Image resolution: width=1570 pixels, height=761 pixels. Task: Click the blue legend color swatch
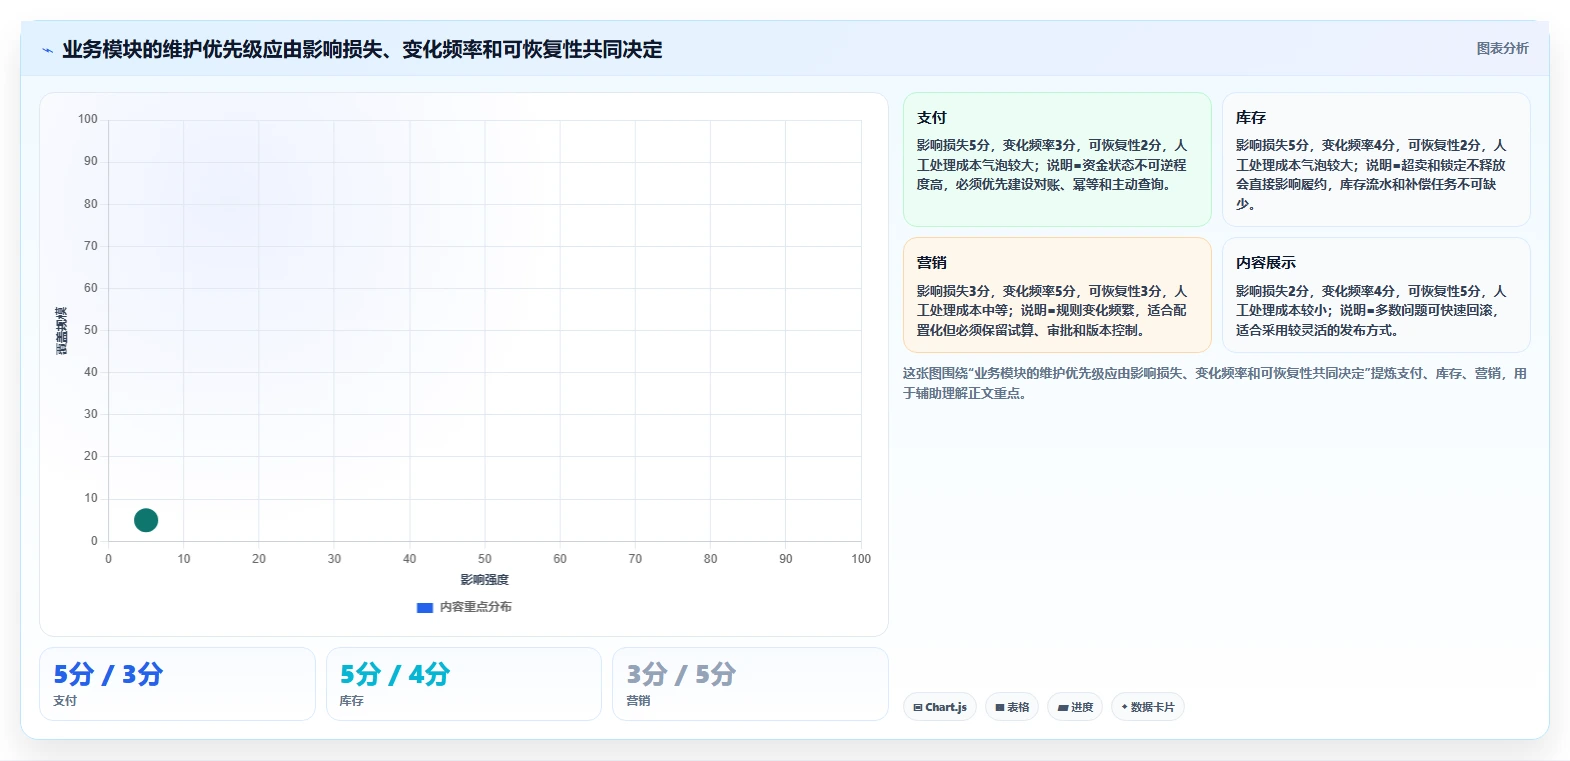click(x=425, y=607)
